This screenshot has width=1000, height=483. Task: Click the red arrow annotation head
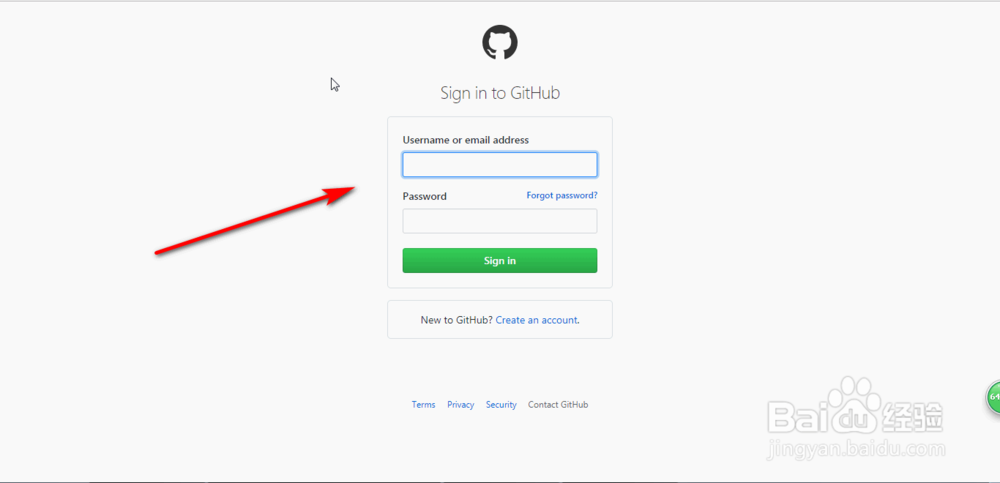[x=339, y=195]
